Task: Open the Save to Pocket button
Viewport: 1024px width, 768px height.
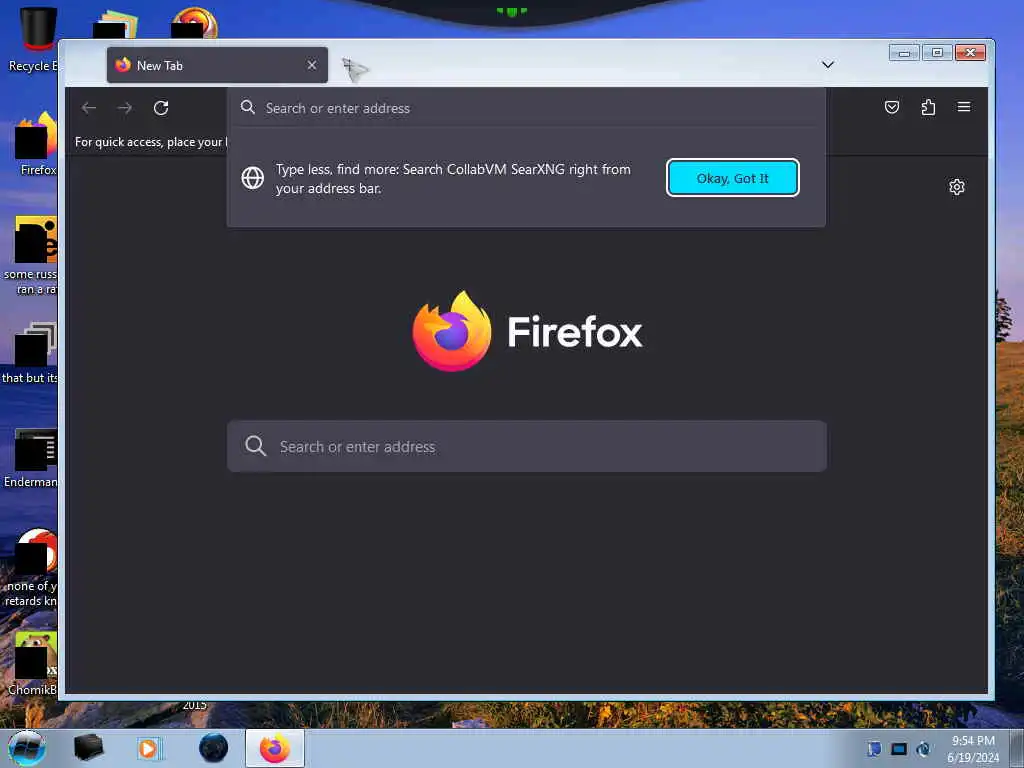Action: [891, 107]
